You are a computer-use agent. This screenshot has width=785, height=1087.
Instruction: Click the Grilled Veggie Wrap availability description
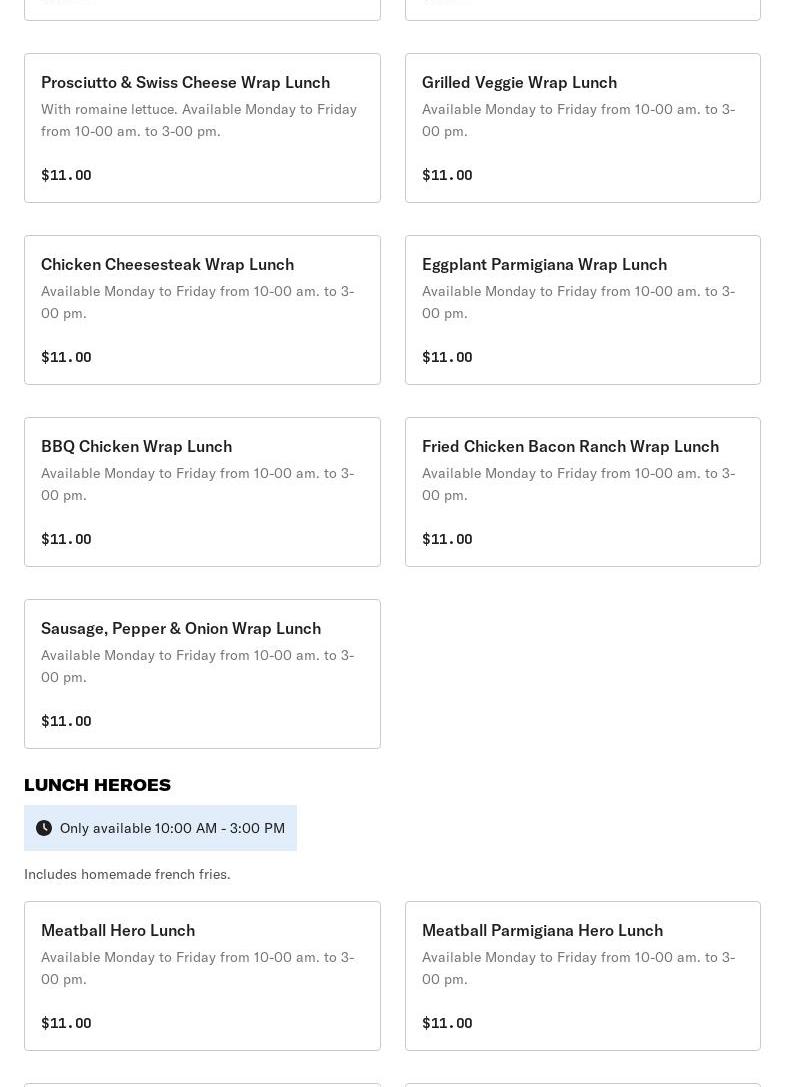[x=578, y=120]
